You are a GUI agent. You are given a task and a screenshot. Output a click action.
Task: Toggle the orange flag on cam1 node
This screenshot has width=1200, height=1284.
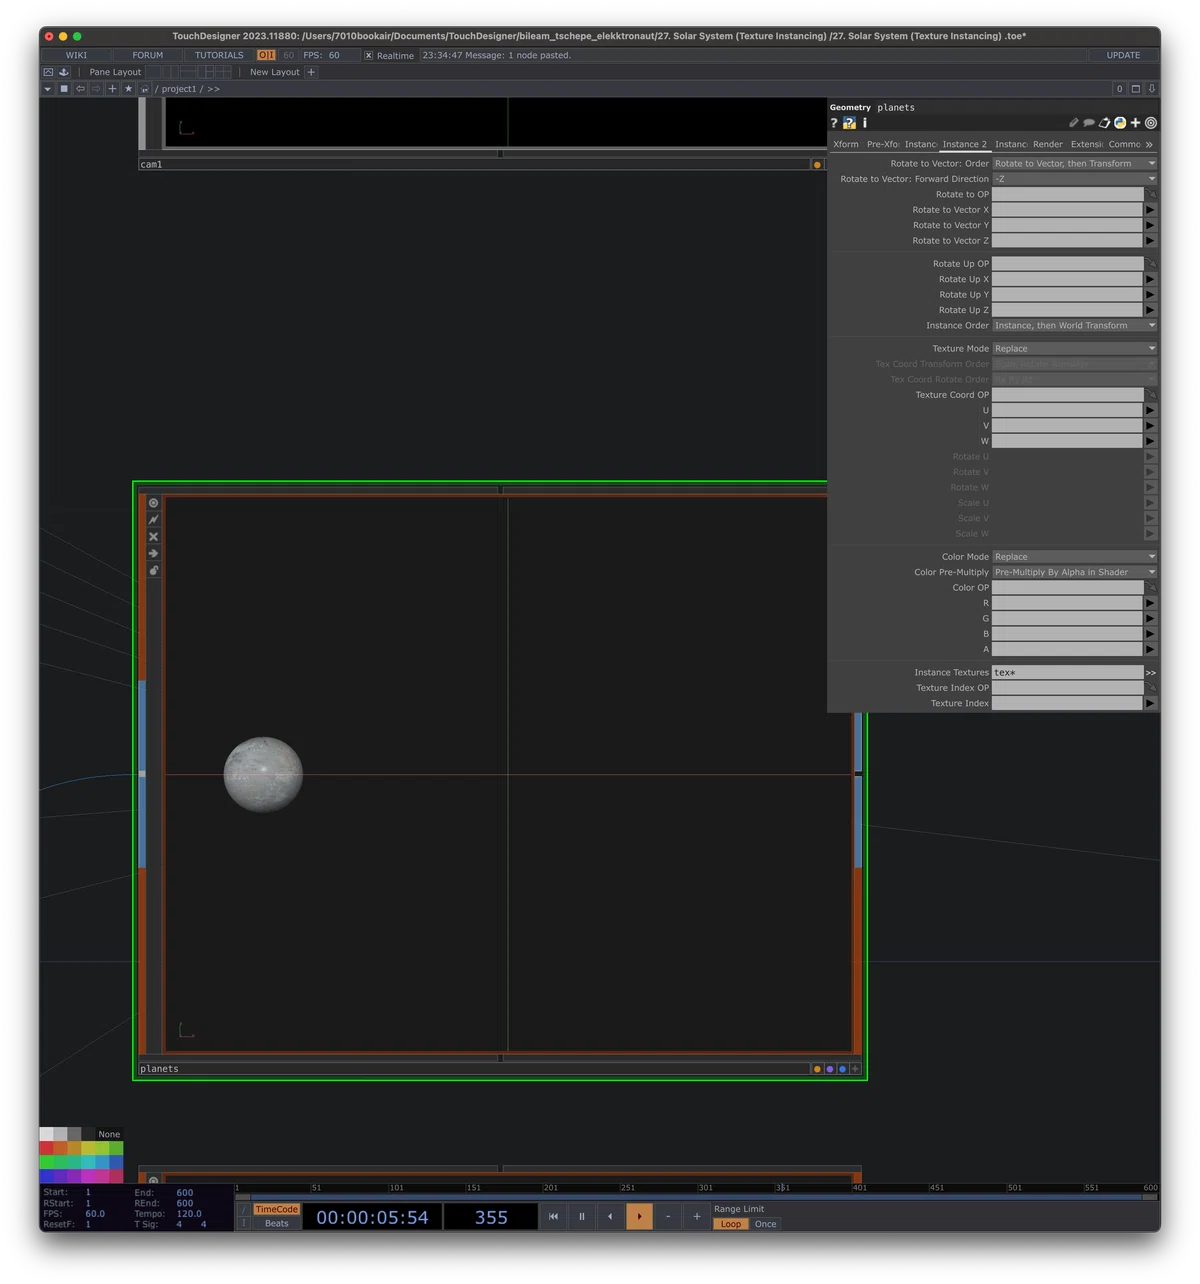(817, 165)
